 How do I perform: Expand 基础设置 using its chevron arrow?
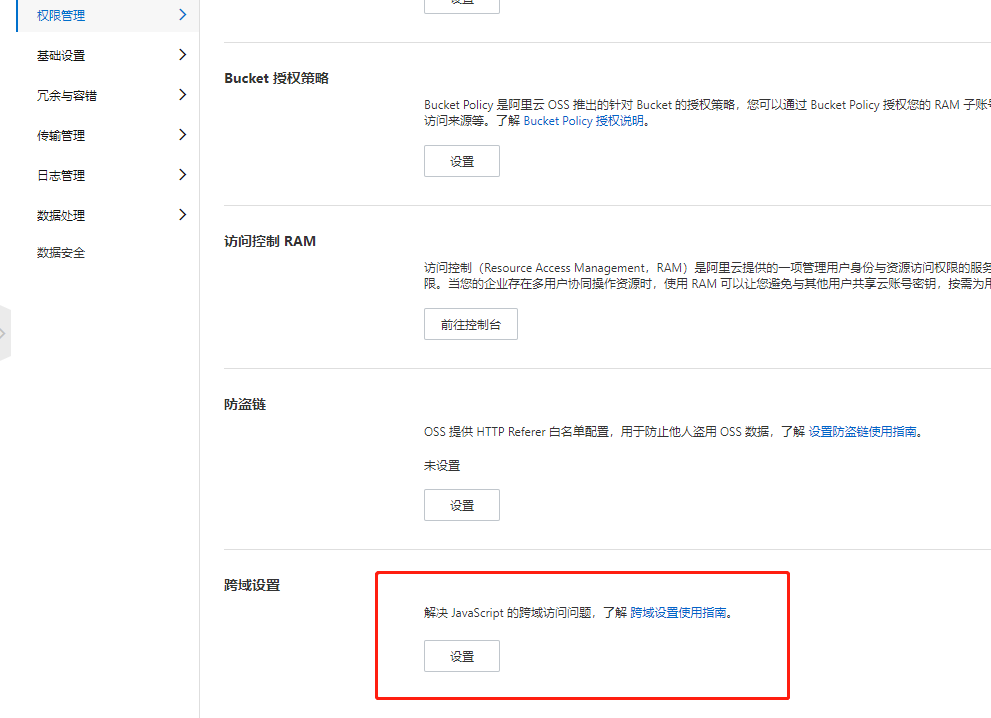point(182,55)
